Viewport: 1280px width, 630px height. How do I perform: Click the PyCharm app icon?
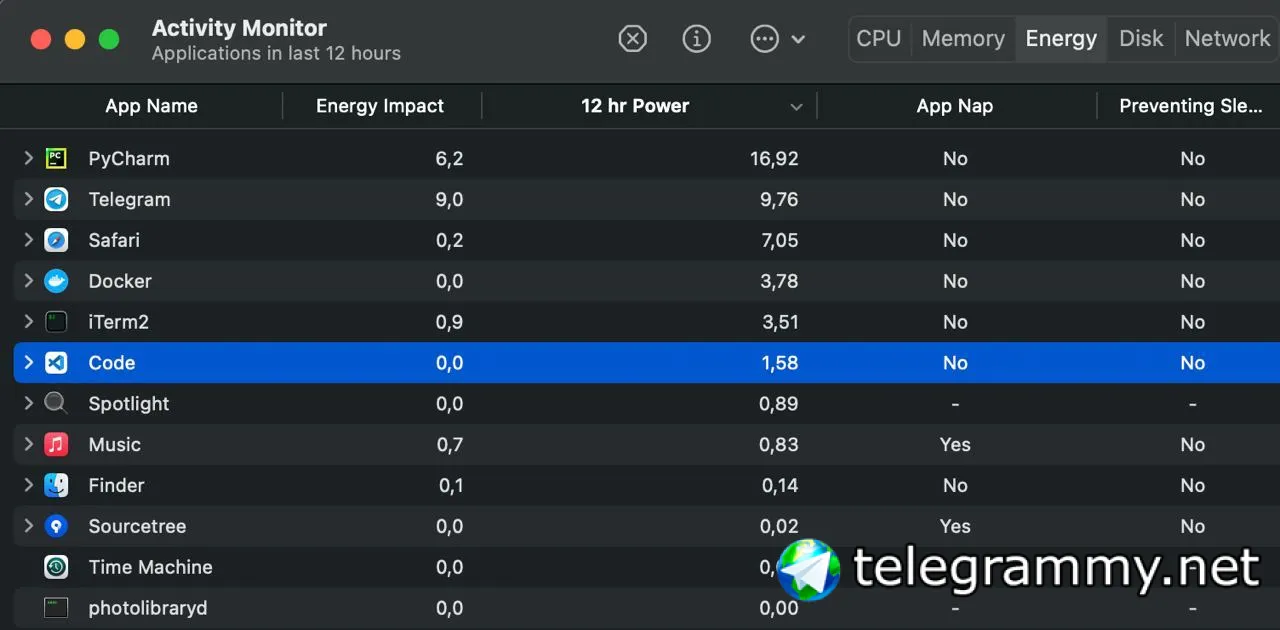(56, 158)
